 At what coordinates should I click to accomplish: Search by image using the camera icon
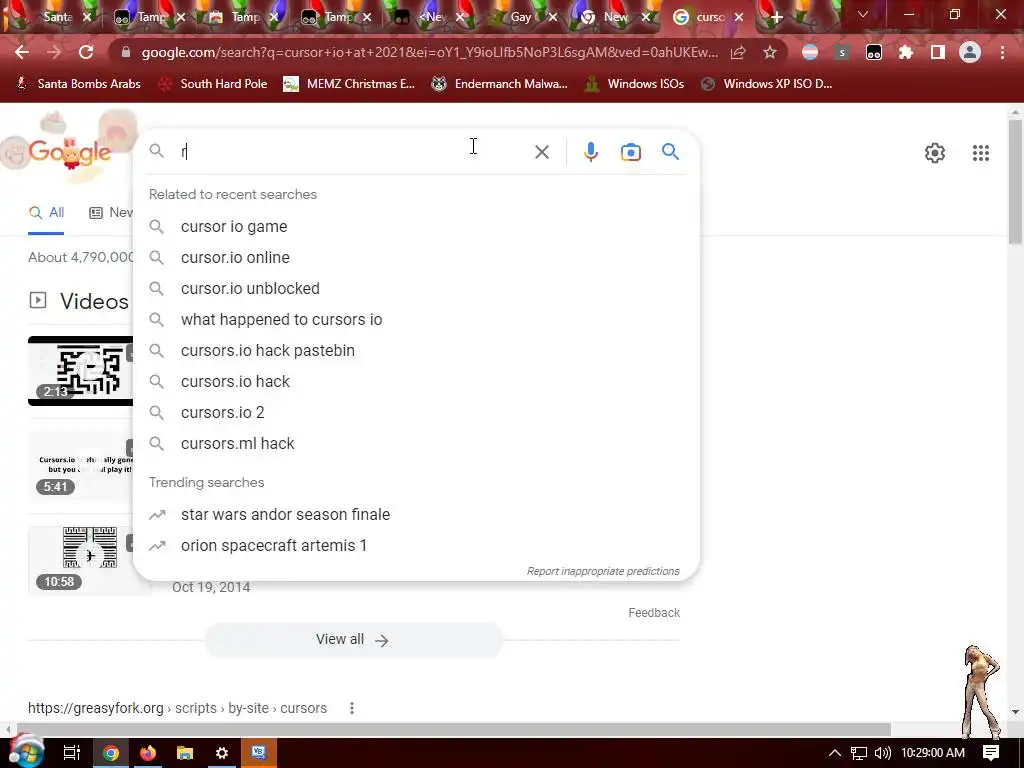pos(630,152)
